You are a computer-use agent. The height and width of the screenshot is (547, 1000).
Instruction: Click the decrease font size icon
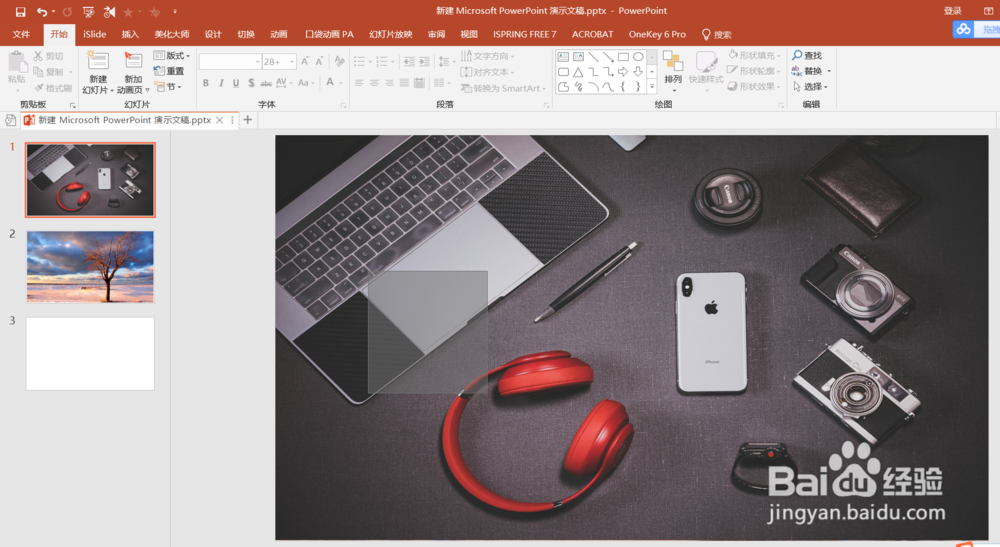[320, 61]
